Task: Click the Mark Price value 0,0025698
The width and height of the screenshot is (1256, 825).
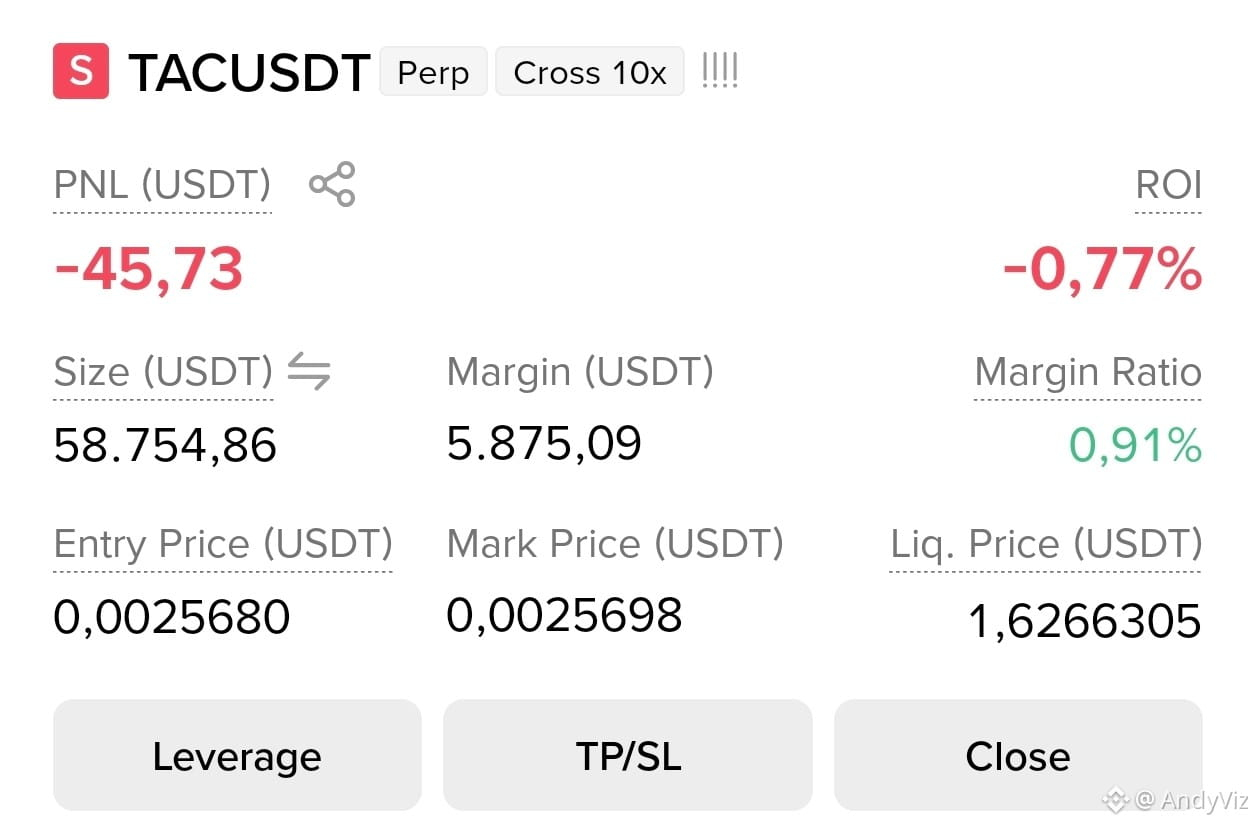Action: pyautogui.click(x=564, y=615)
